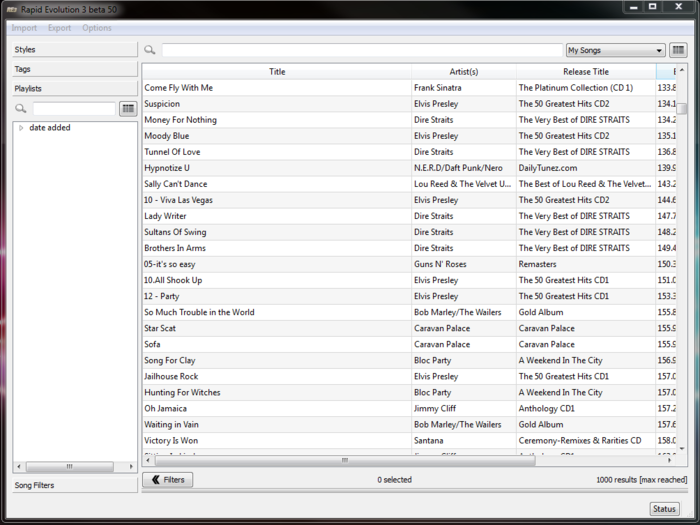Select the song Star Scat
This screenshot has width=700, height=525.
[x=277, y=329]
